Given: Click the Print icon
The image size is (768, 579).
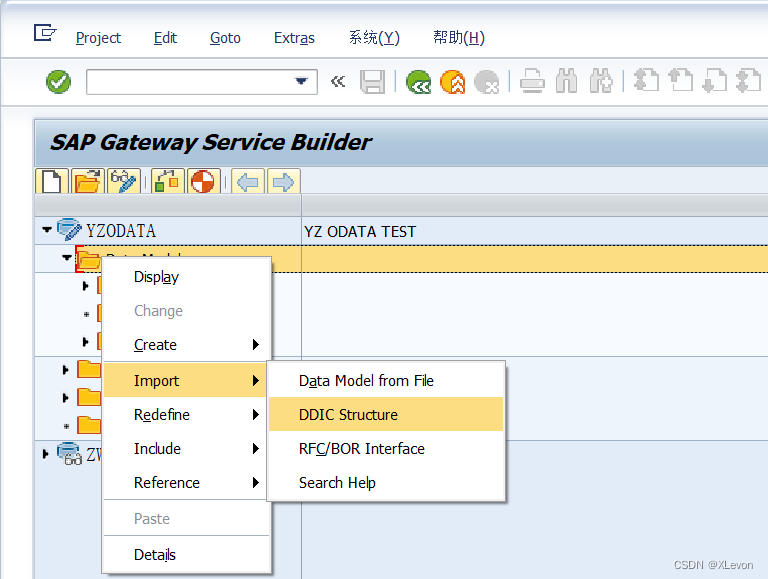Looking at the screenshot, I should click(532, 81).
